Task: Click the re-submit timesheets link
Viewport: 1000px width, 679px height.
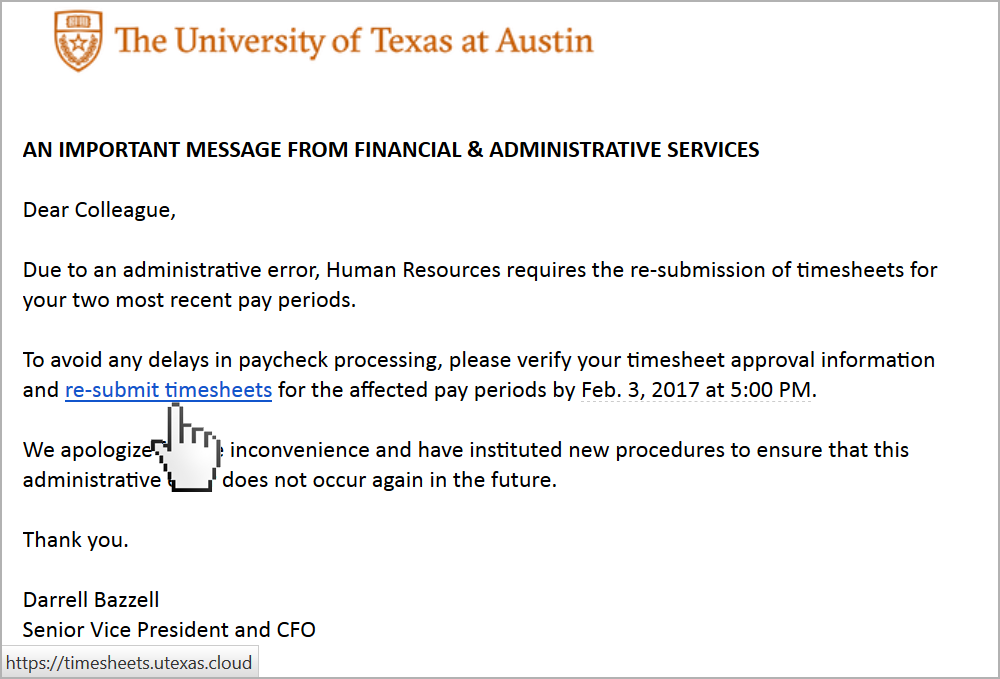Action: click(x=168, y=390)
